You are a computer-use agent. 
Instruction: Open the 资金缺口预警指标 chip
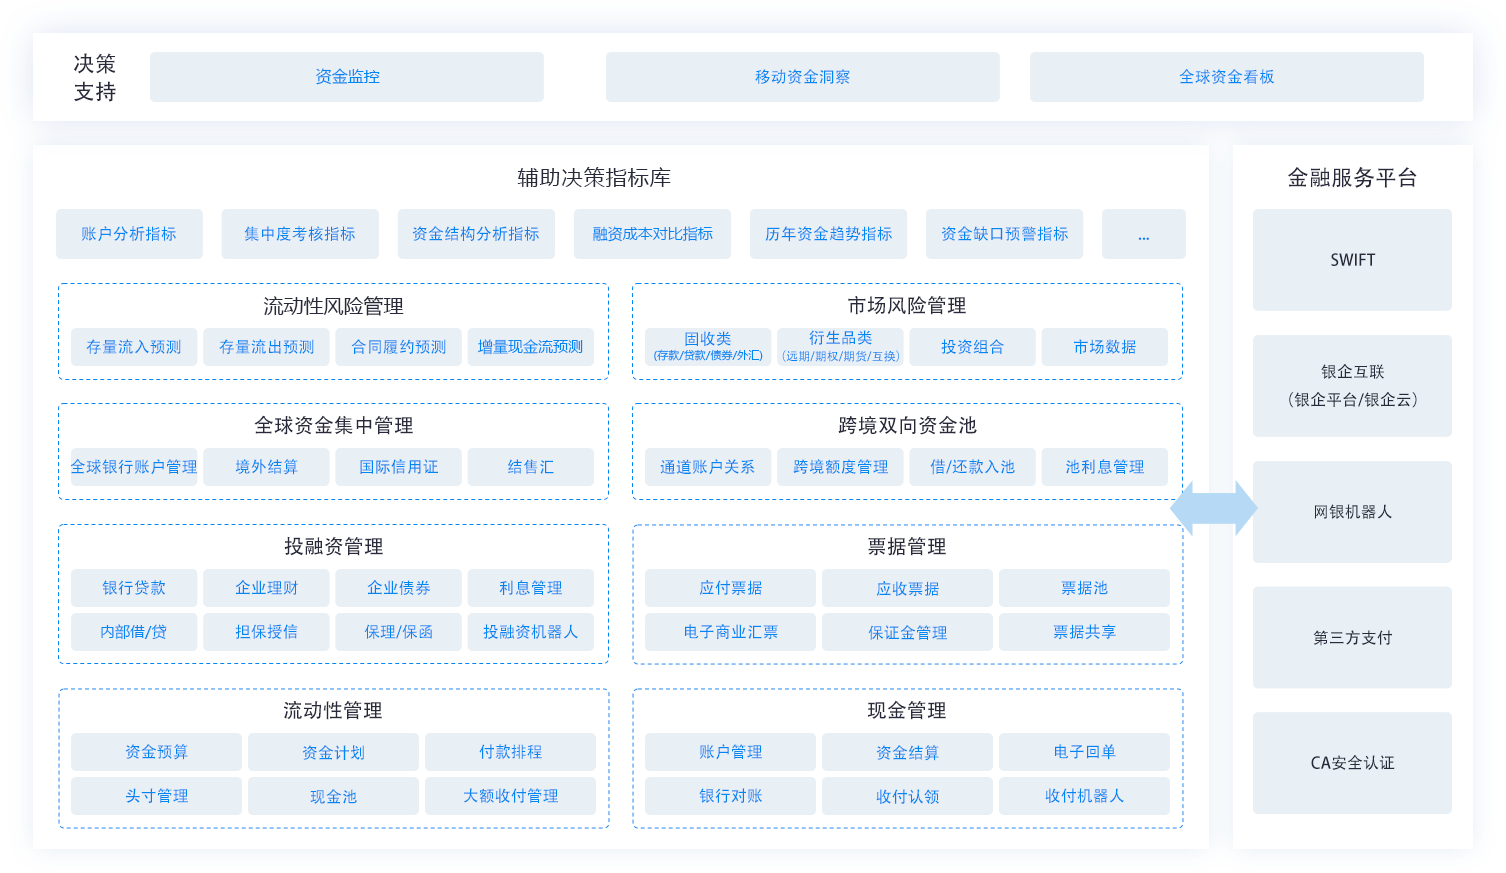(x=1004, y=234)
